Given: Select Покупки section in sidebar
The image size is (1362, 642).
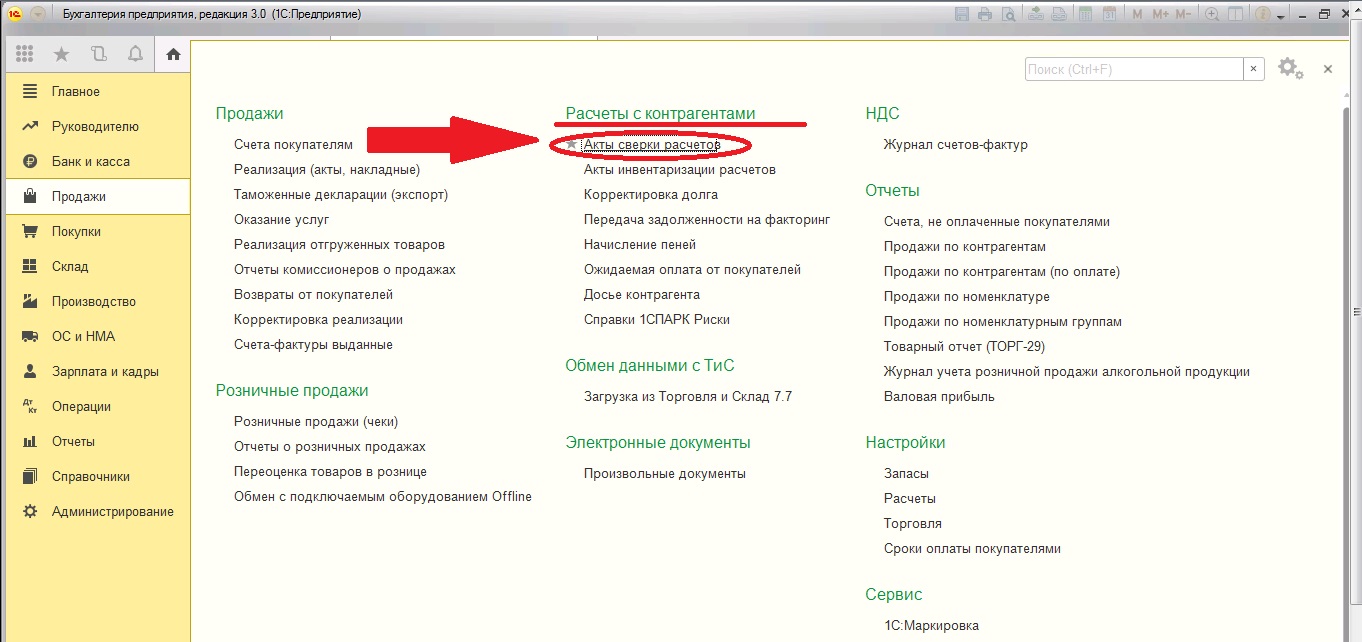Looking at the screenshot, I should tap(76, 232).
